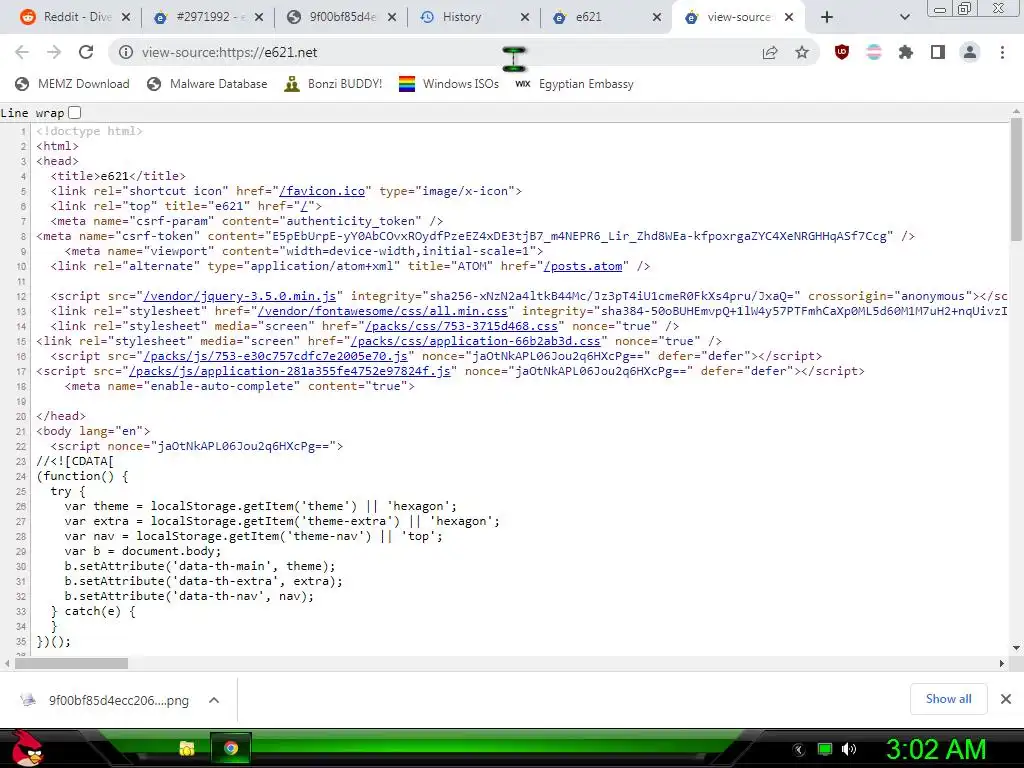Screen dimensions: 1024x768
Task: Close the e621 tab
Action: click(x=657, y=17)
